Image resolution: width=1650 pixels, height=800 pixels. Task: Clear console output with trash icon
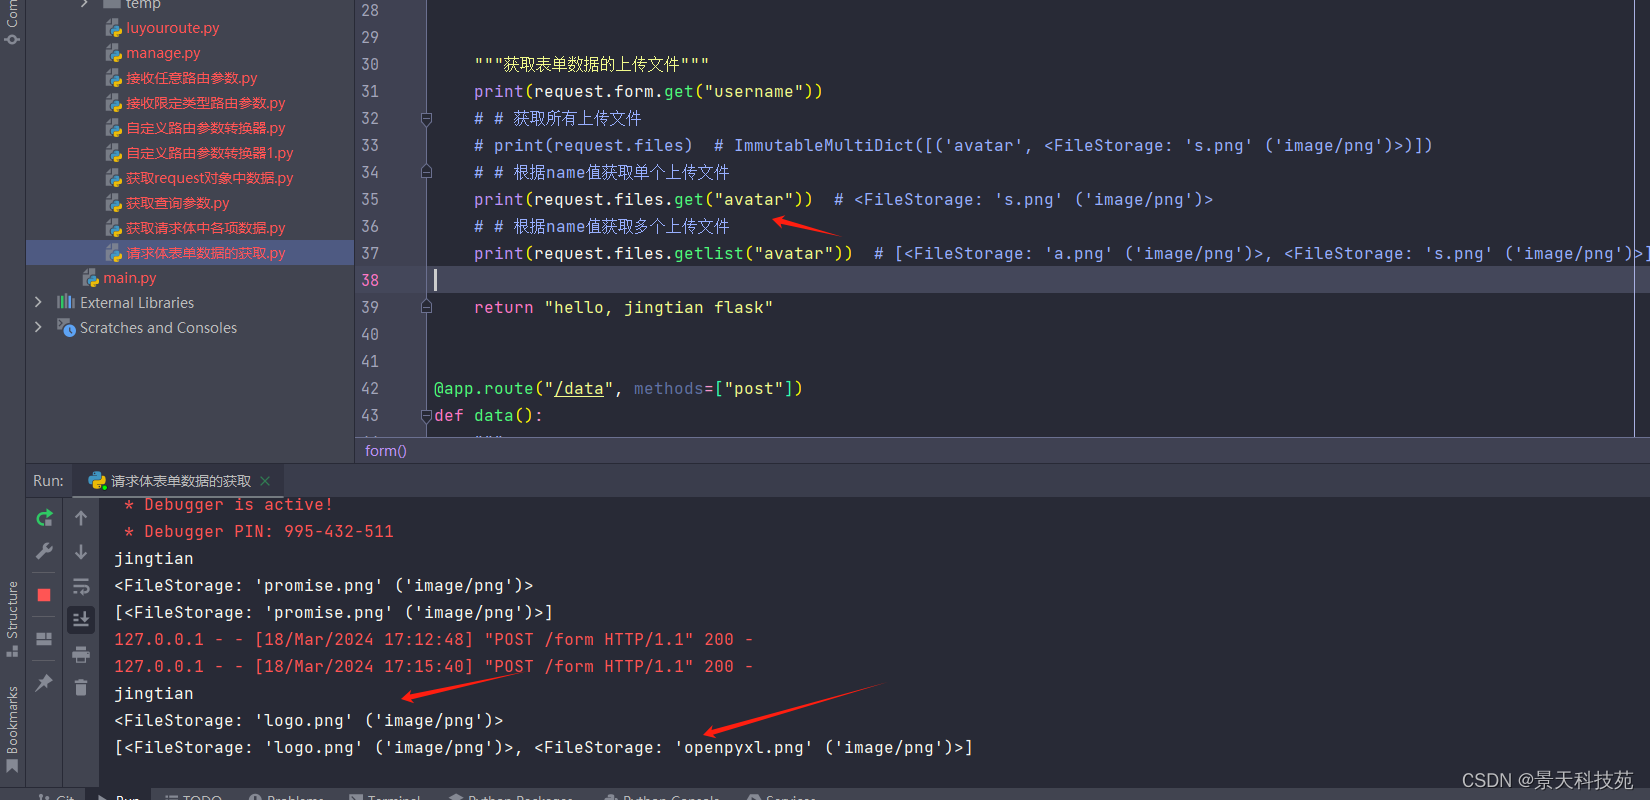[81, 688]
